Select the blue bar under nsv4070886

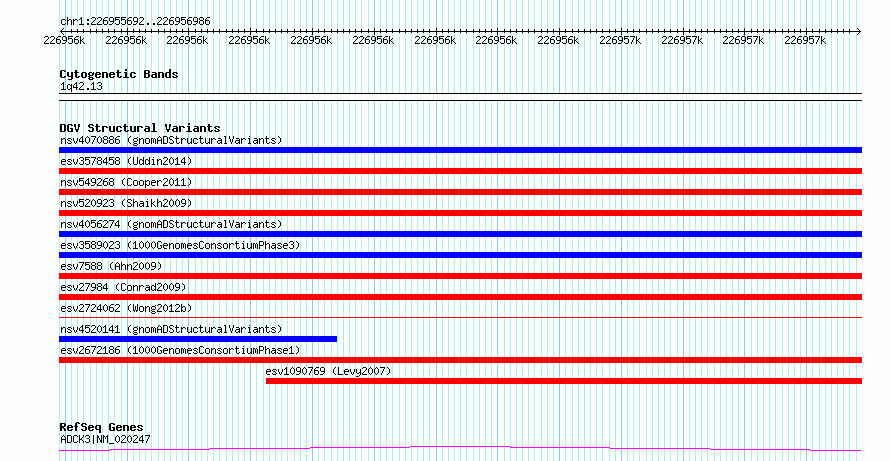pyautogui.click(x=460, y=150)
